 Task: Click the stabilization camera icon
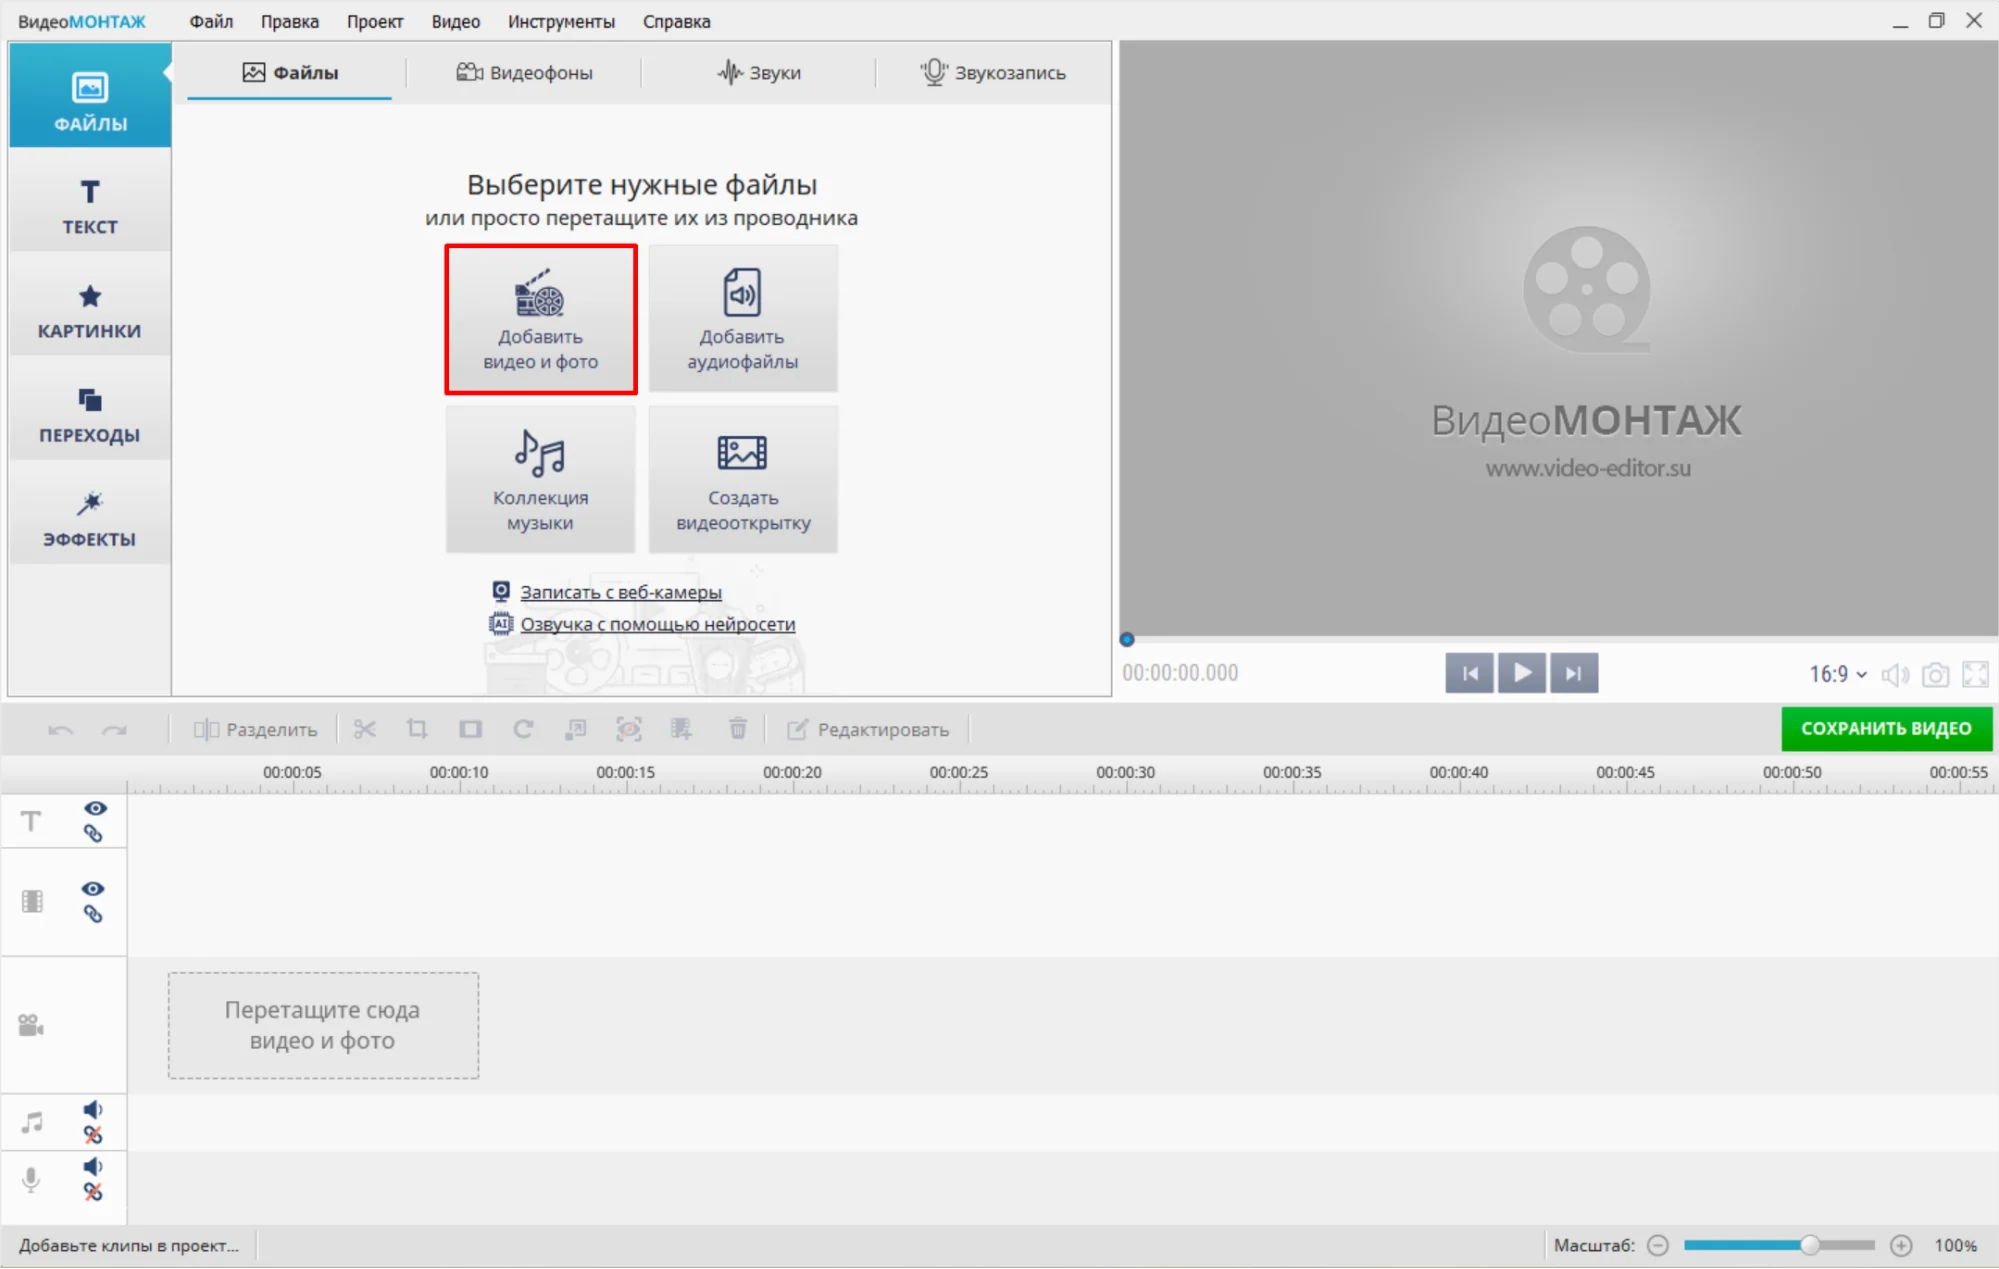pos(629,729)
